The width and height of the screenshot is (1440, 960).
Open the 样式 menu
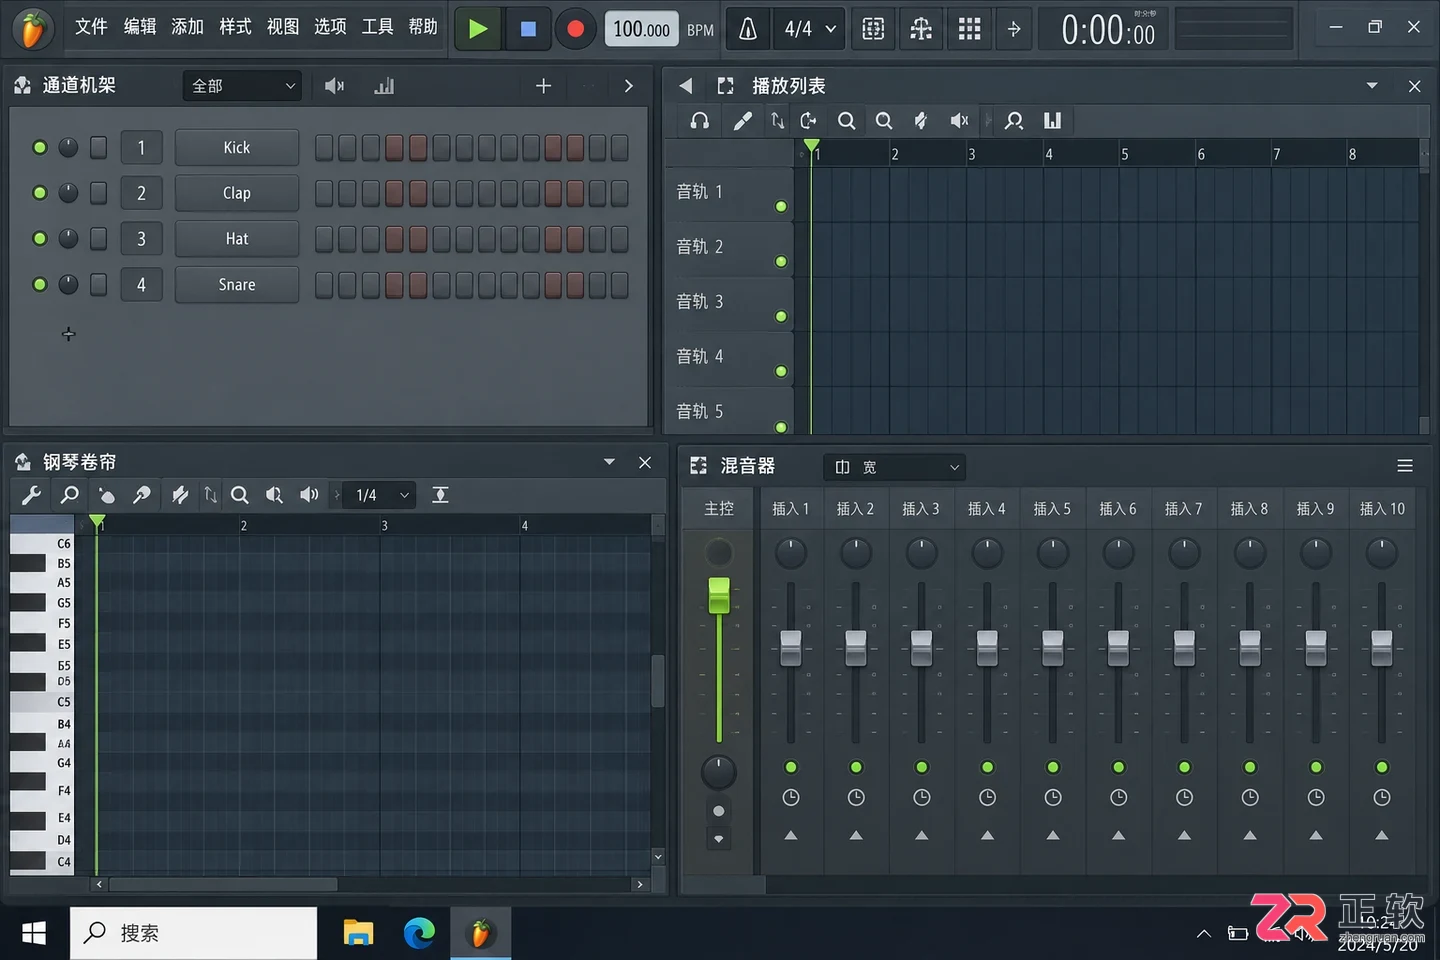click(235, 26)
